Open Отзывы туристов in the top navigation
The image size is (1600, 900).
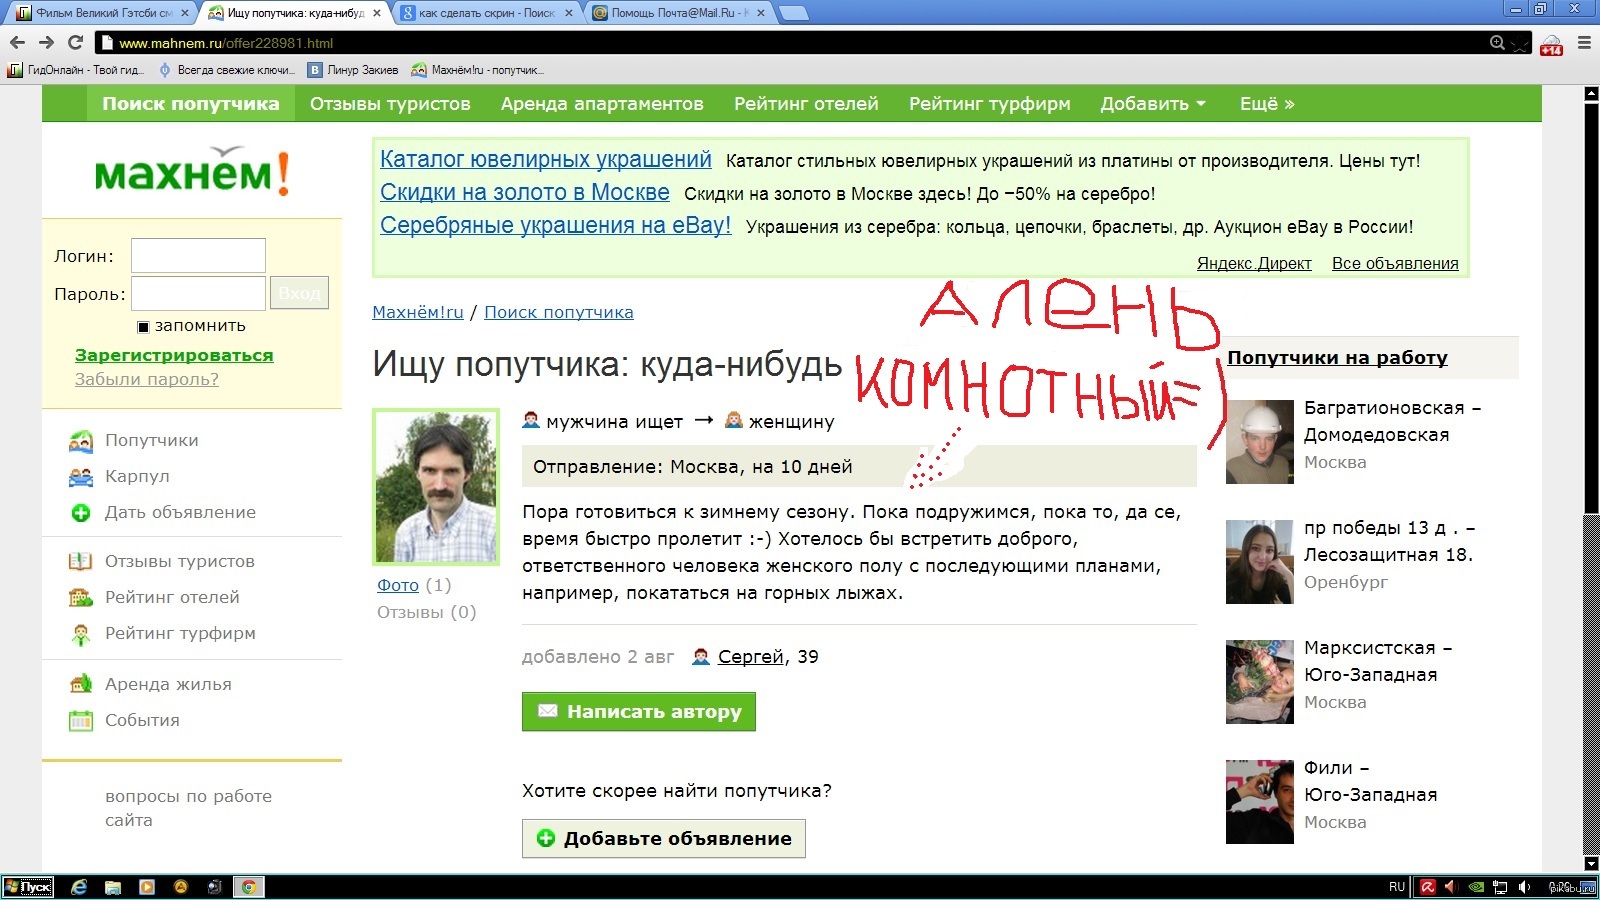click(390, 104)
